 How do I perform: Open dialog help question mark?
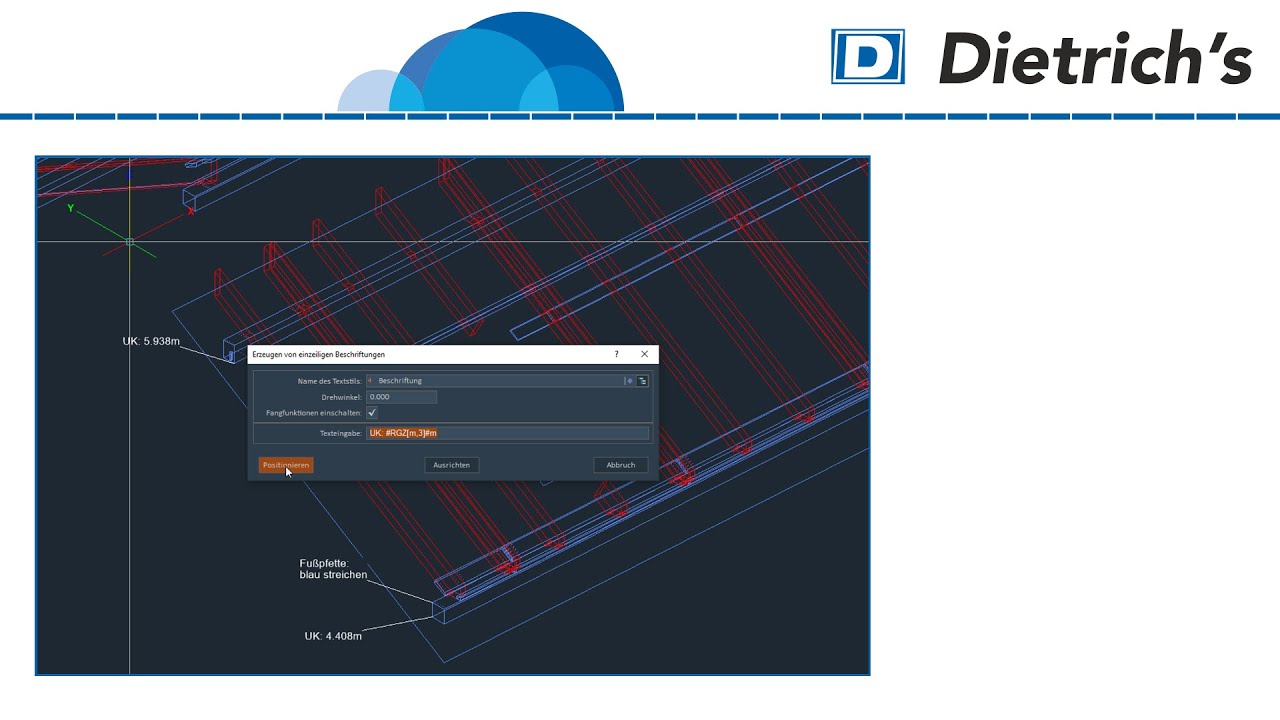[x=616, y=354]
